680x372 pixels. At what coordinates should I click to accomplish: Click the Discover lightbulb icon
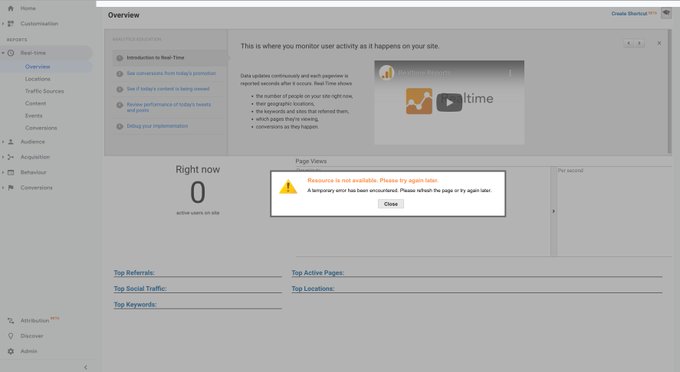pyautogui.click(x=11, y=336)
